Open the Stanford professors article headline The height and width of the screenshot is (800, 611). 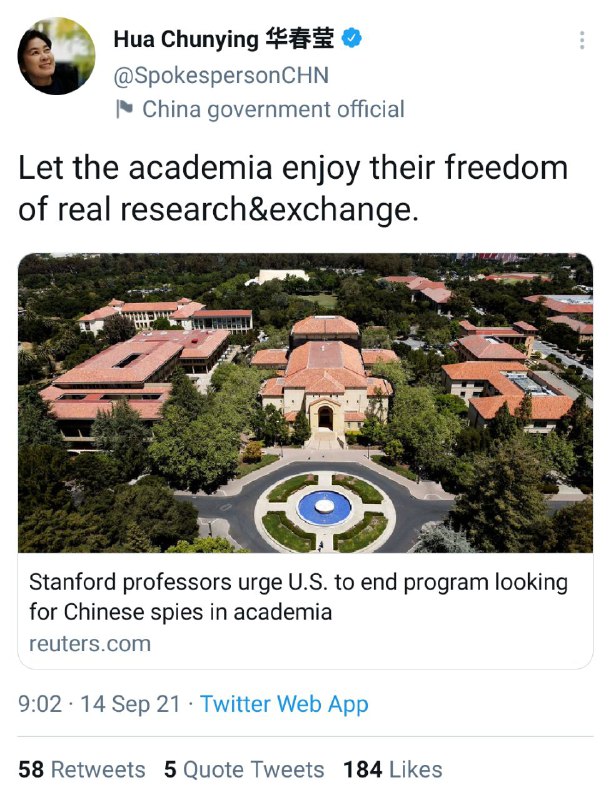pos(298,596)
